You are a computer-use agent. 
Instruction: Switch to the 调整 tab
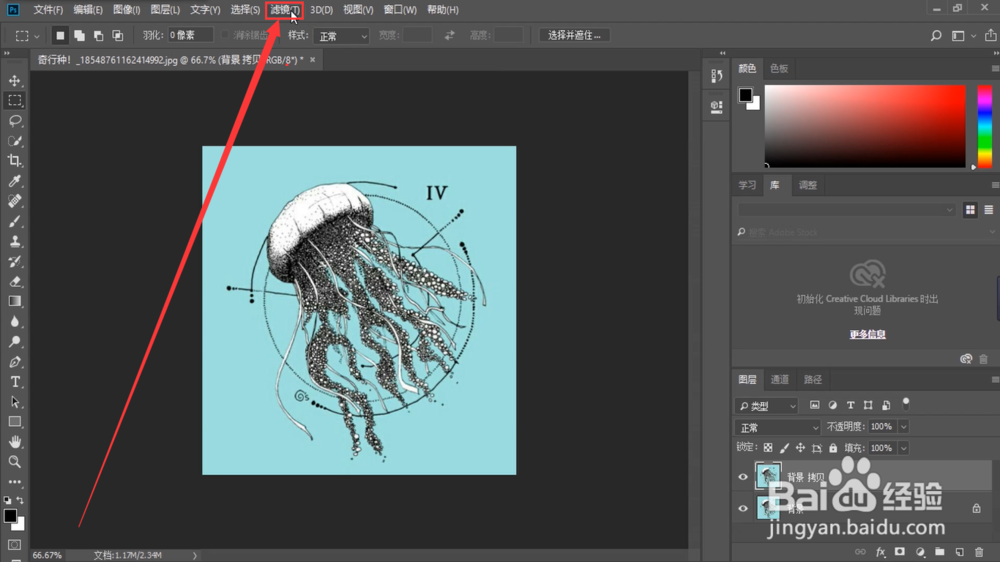(807, 185)
